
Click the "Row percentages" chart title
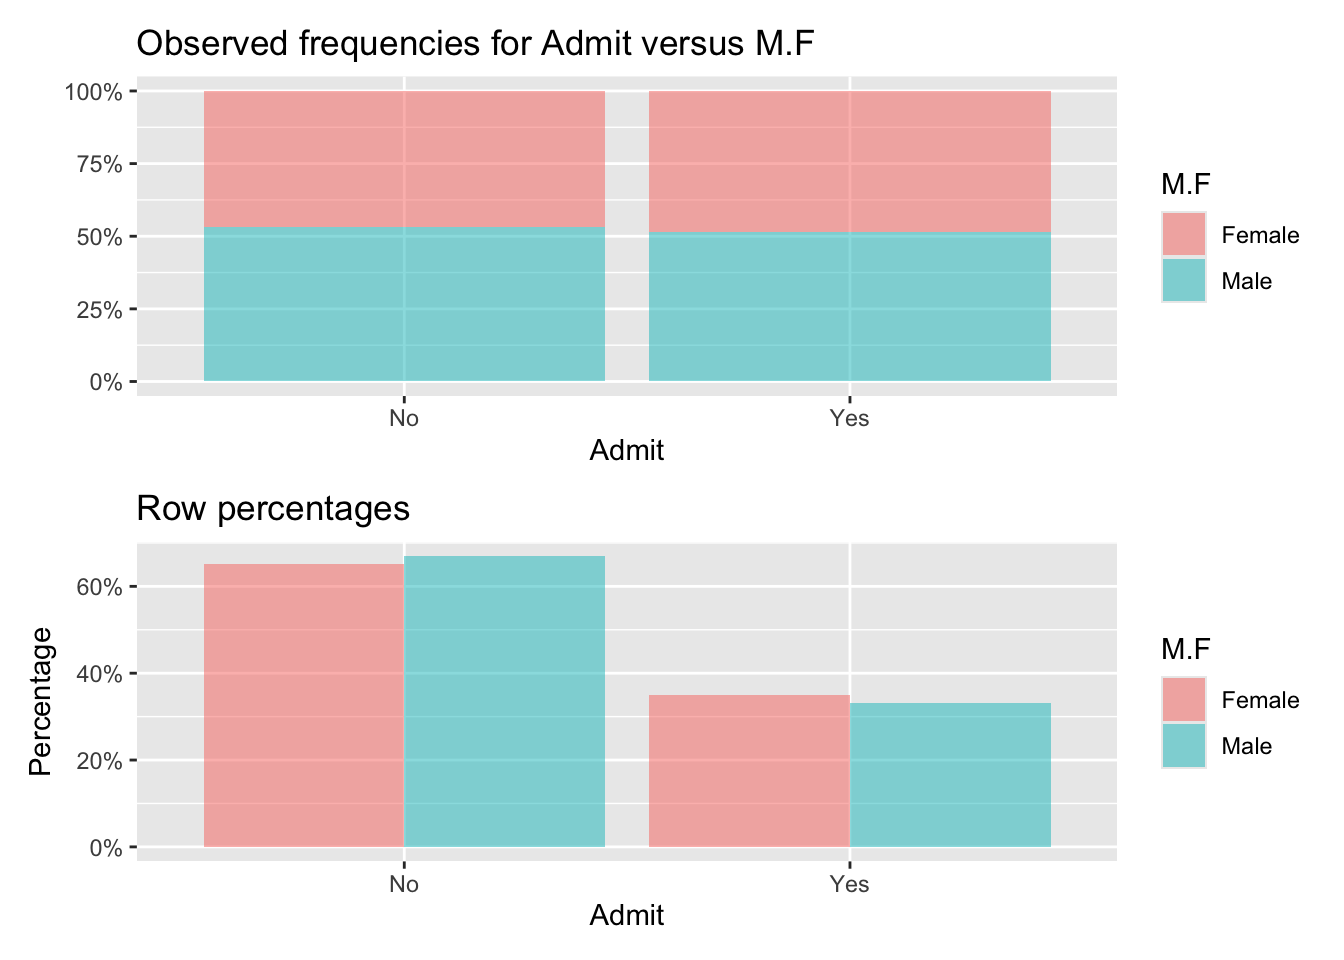coord(273,509)
